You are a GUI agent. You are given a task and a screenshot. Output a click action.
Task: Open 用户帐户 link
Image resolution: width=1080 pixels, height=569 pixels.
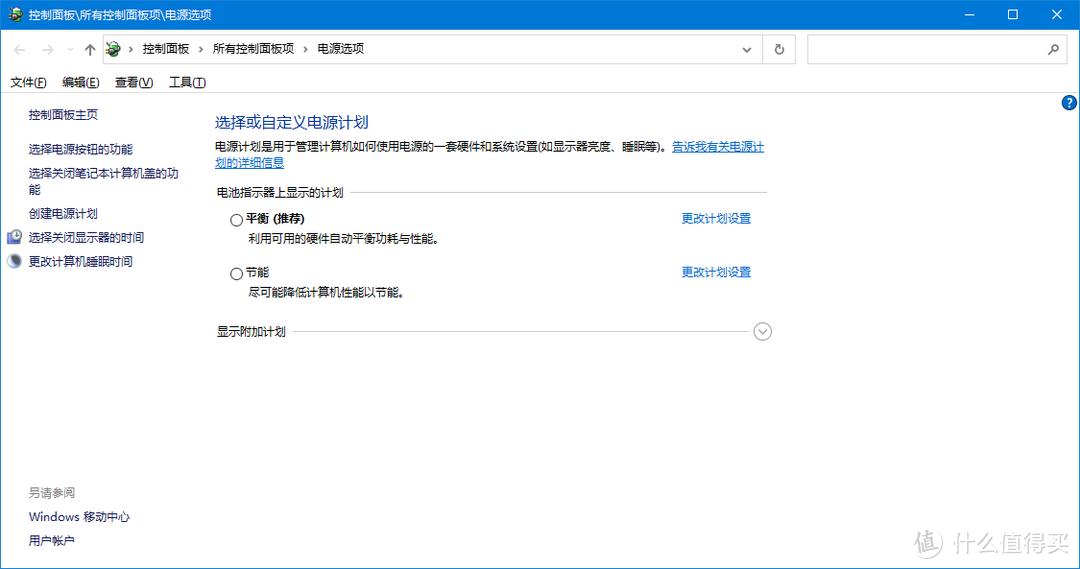(x=52, y=541)
